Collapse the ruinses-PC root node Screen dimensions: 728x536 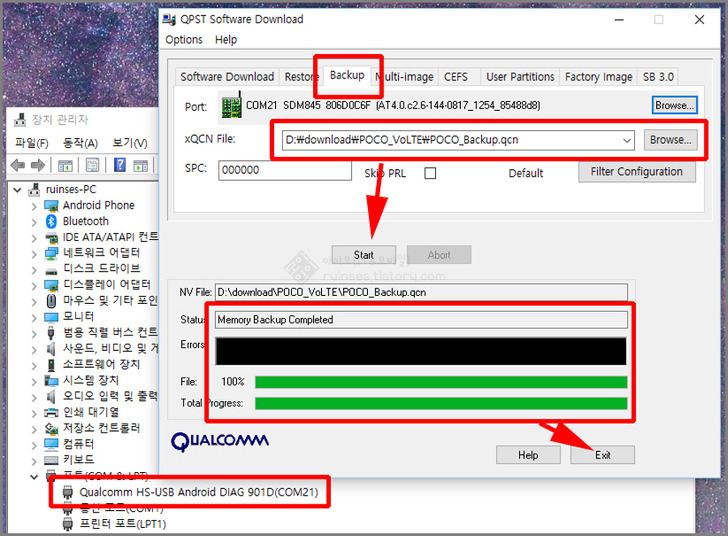coord(18,190)
